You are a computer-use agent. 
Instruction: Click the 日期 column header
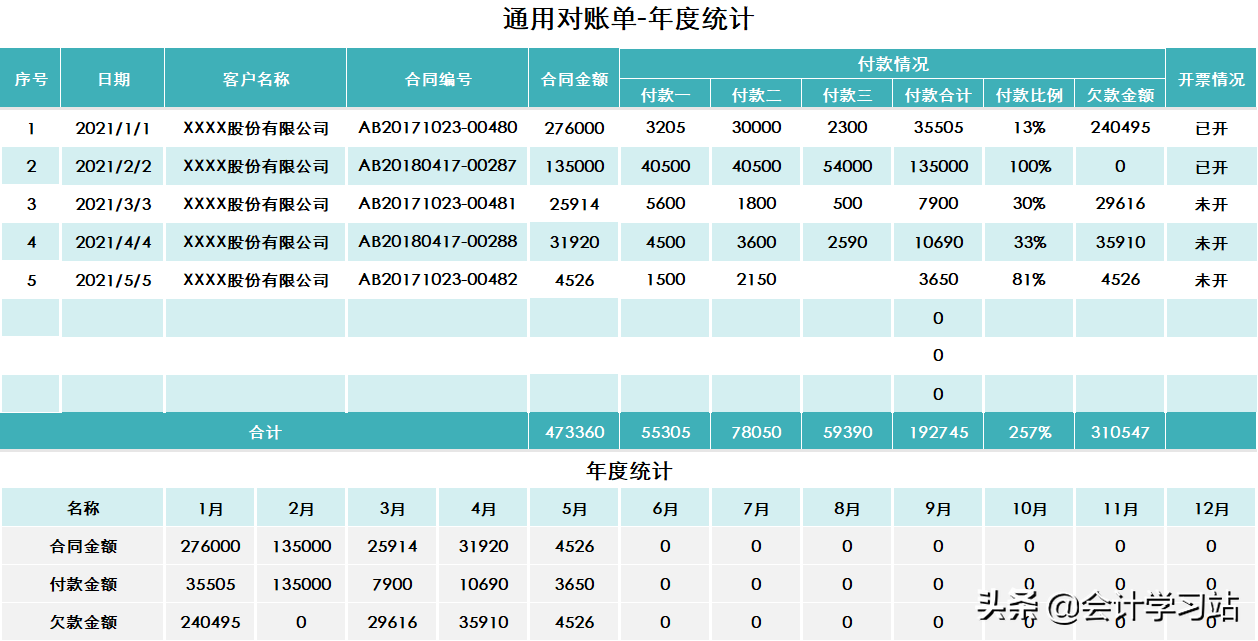[x=113, y=80]
